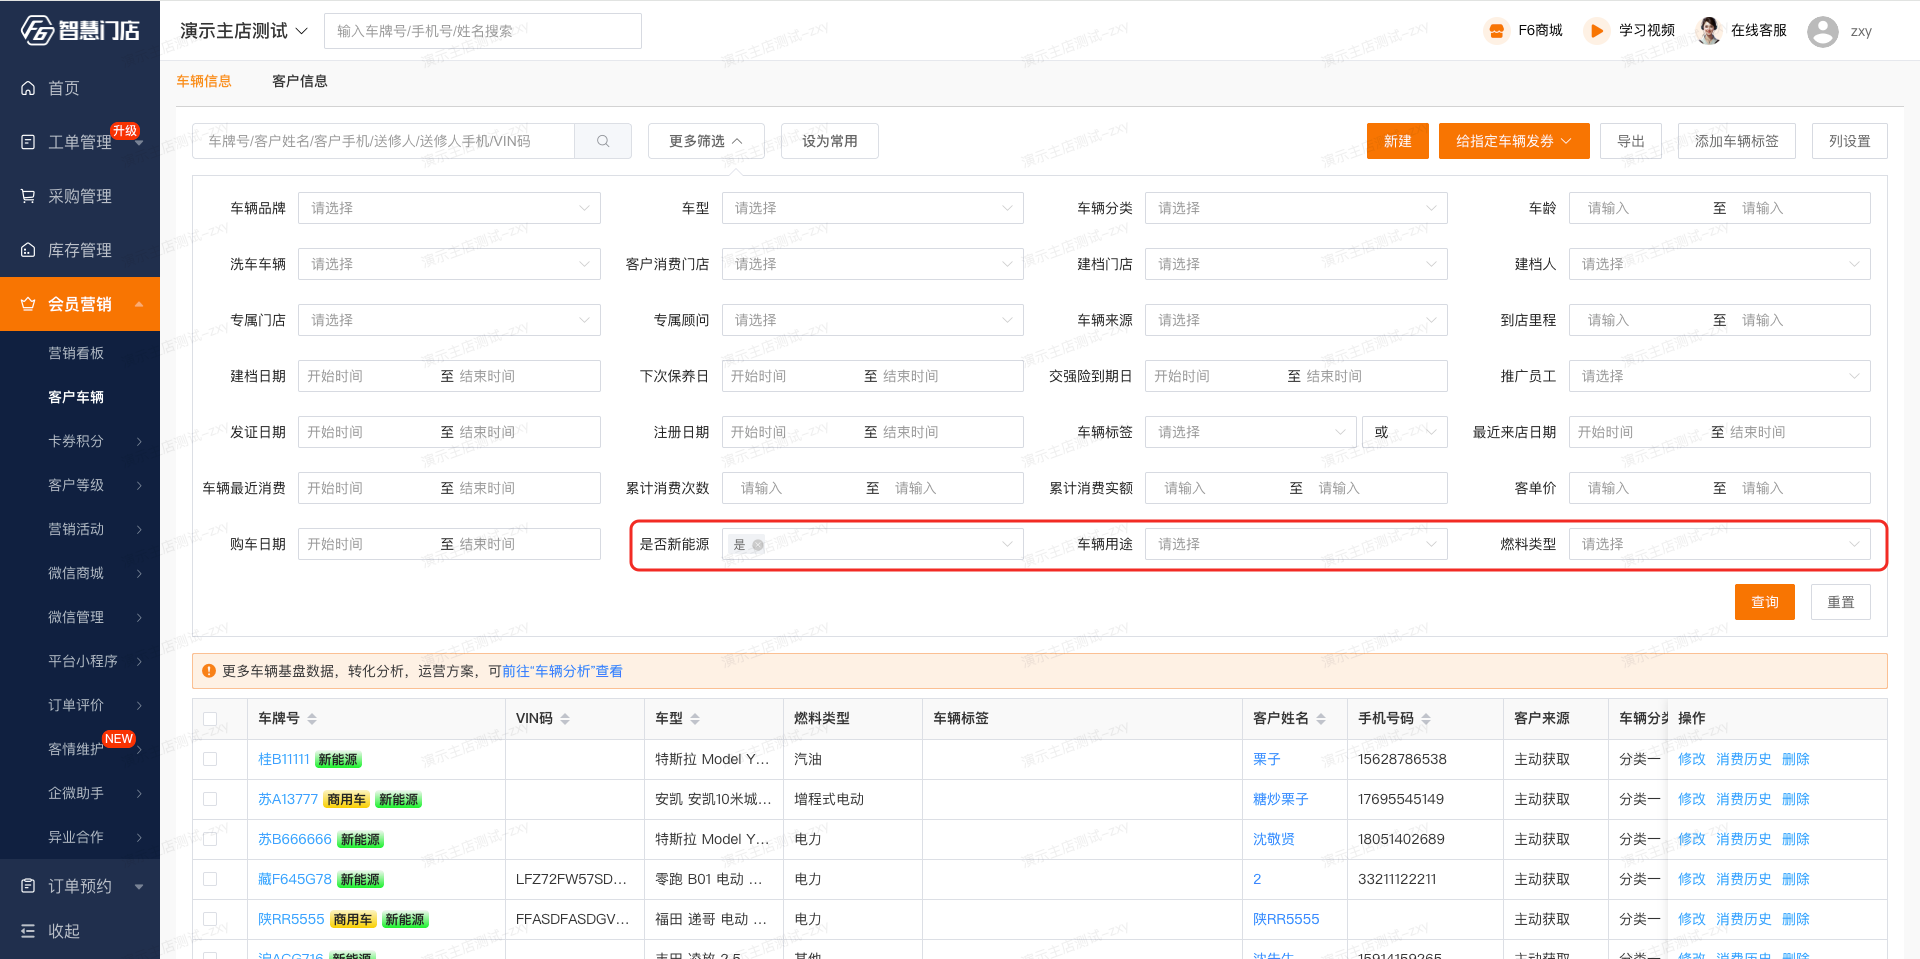Click the orange 查询 button

point(1764,602)
